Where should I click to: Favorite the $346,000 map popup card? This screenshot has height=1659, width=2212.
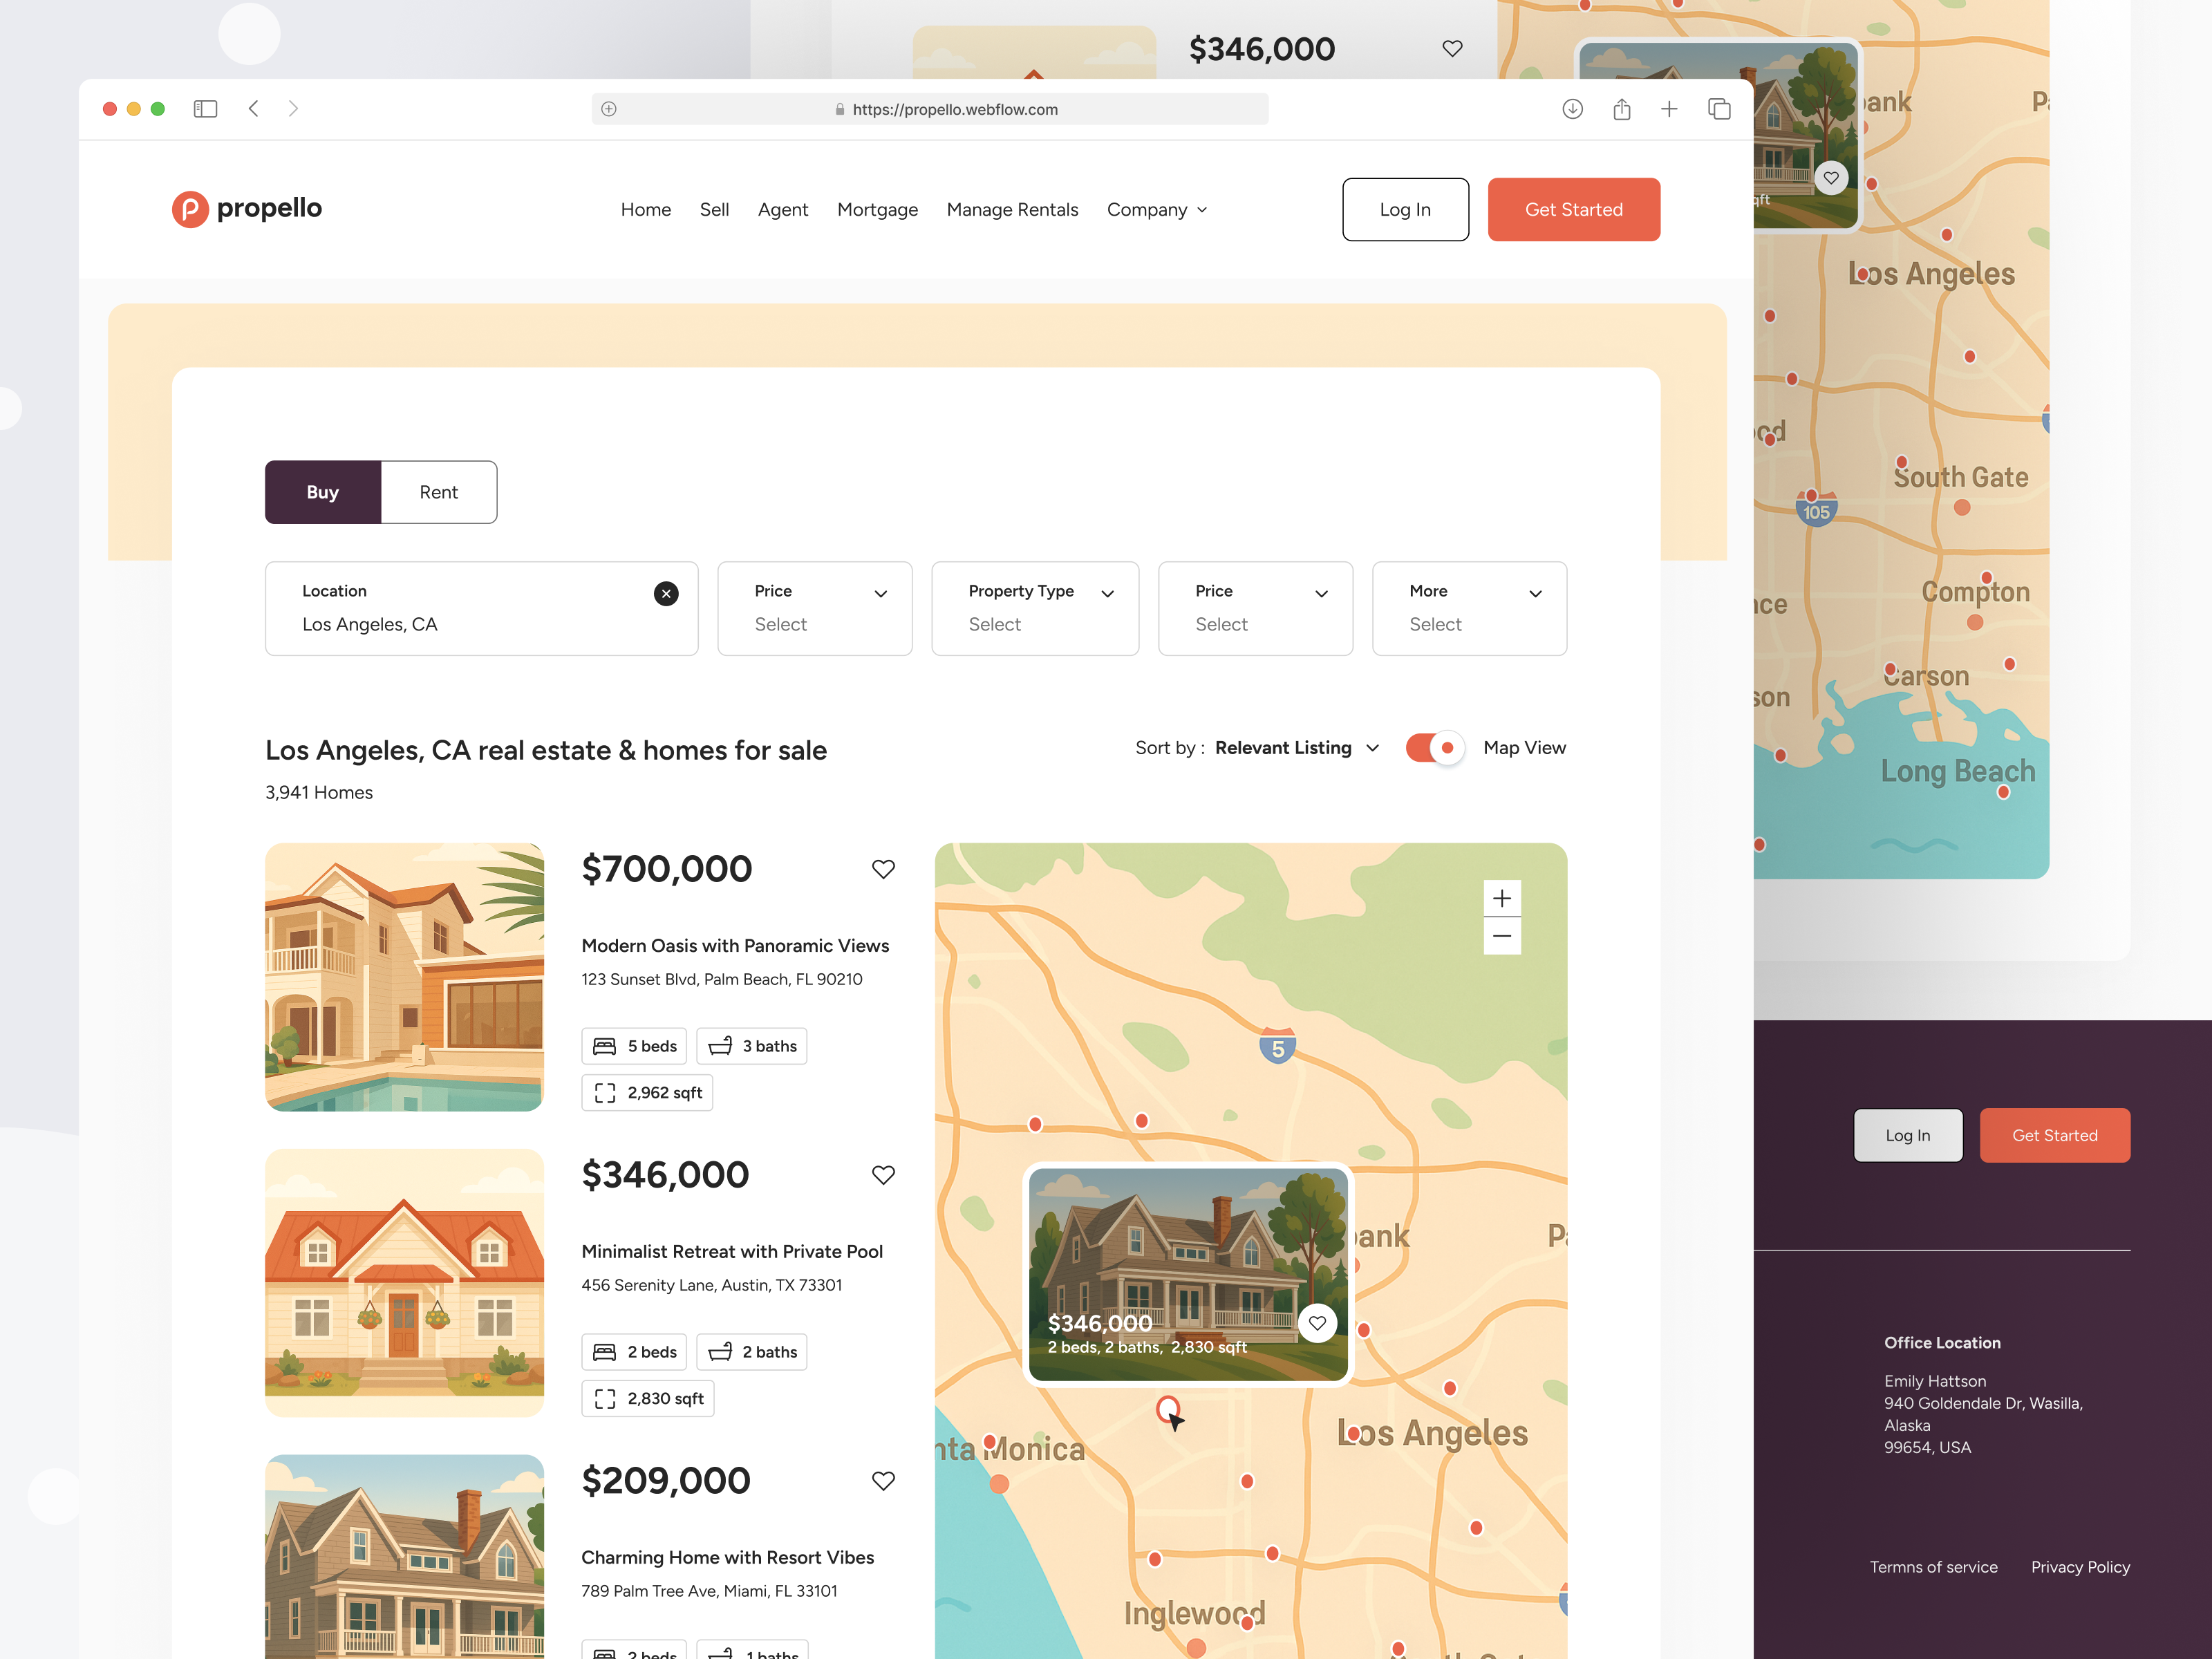[1317, 1322]
